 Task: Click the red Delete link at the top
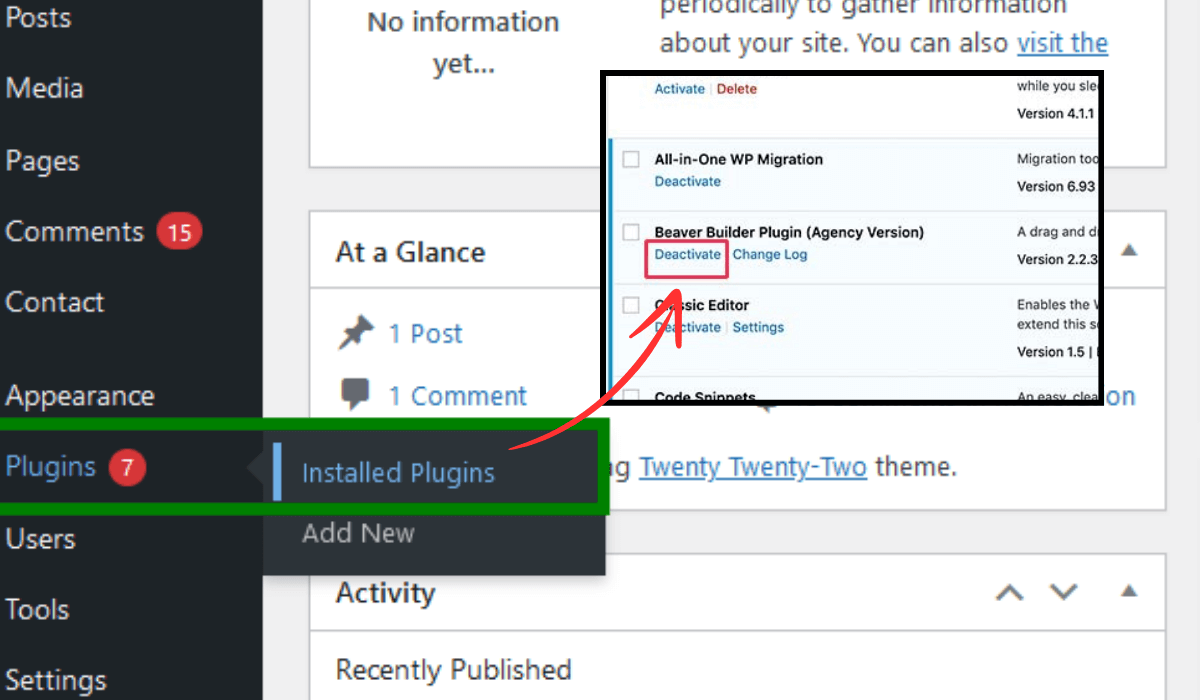(x=736, y=88)
